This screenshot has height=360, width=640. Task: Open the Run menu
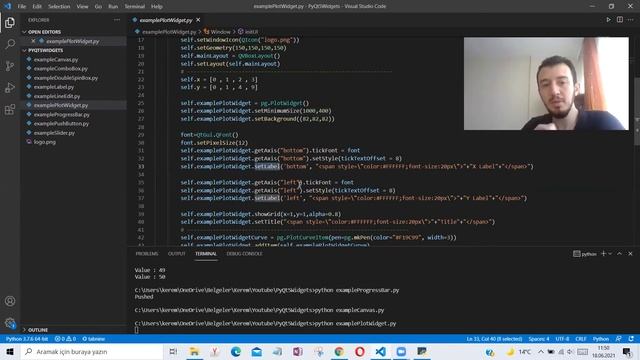click(x=113, y=7)
